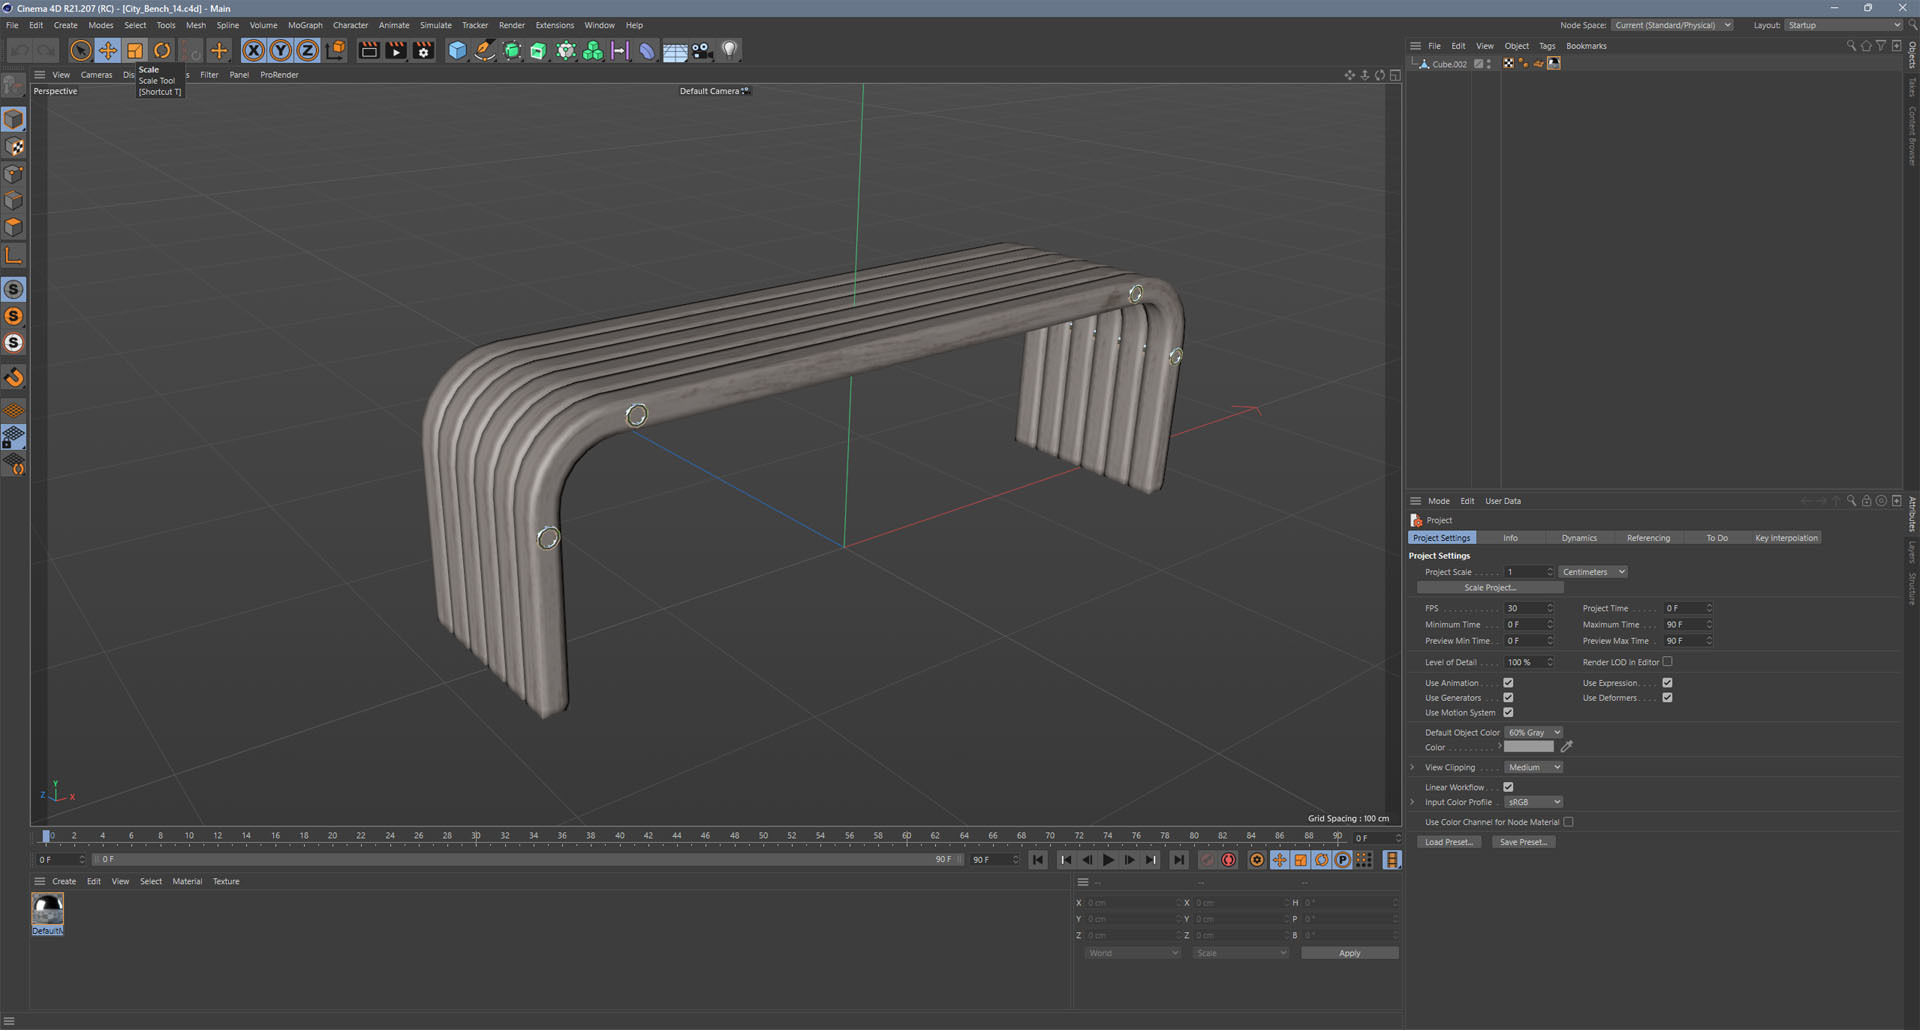Toggle Z axis lock
Image resolution: width=1920 pixels, height=1031 pixels.
[x=308, y=50]
